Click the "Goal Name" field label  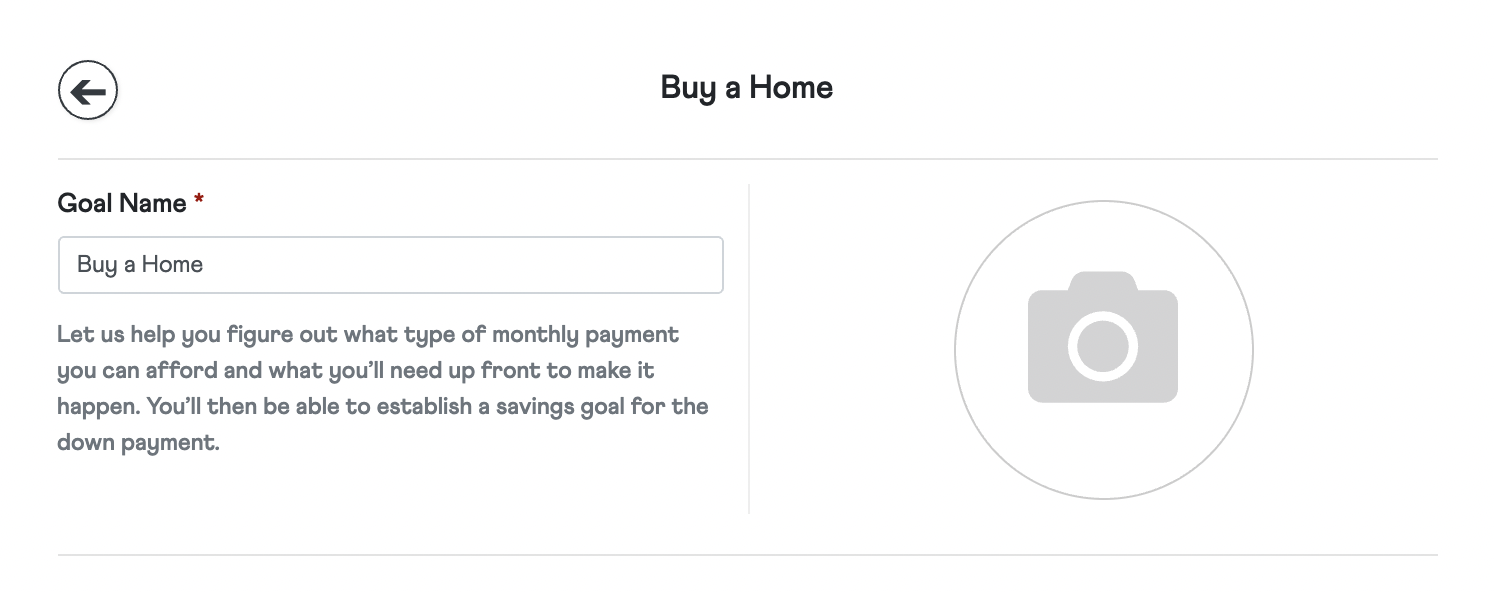coord(122,203)
